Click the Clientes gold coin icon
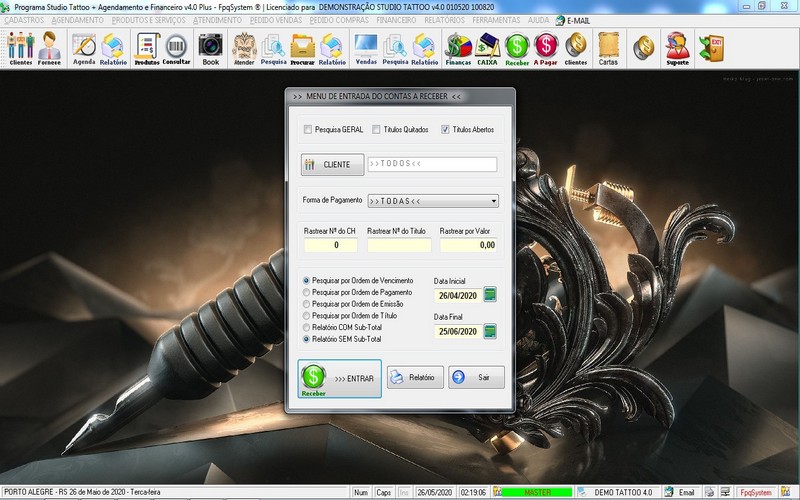This screenshot has width=800, height=500. [576, 48]
